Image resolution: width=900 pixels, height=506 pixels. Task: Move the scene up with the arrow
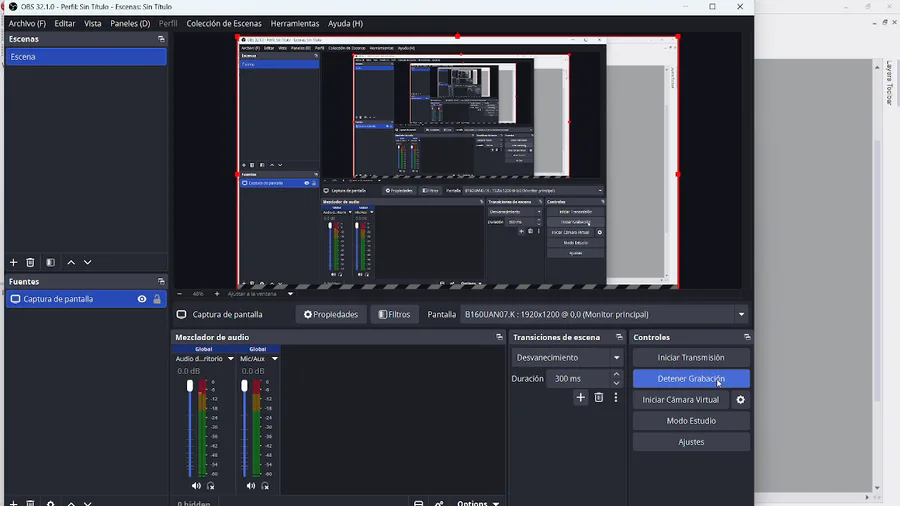[71, 262]
